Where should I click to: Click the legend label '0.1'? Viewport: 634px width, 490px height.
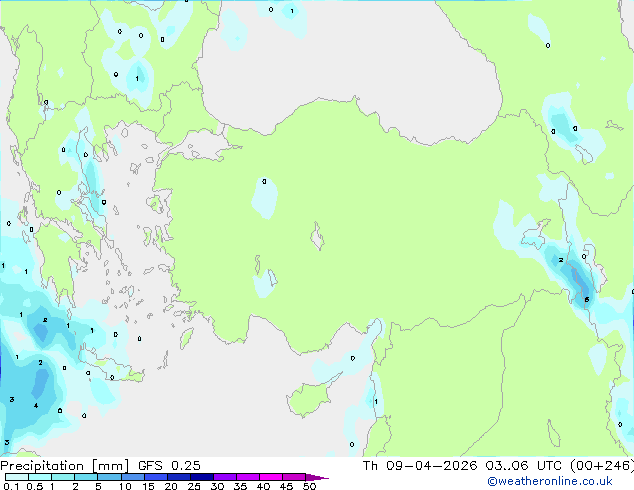click(11, 486)
